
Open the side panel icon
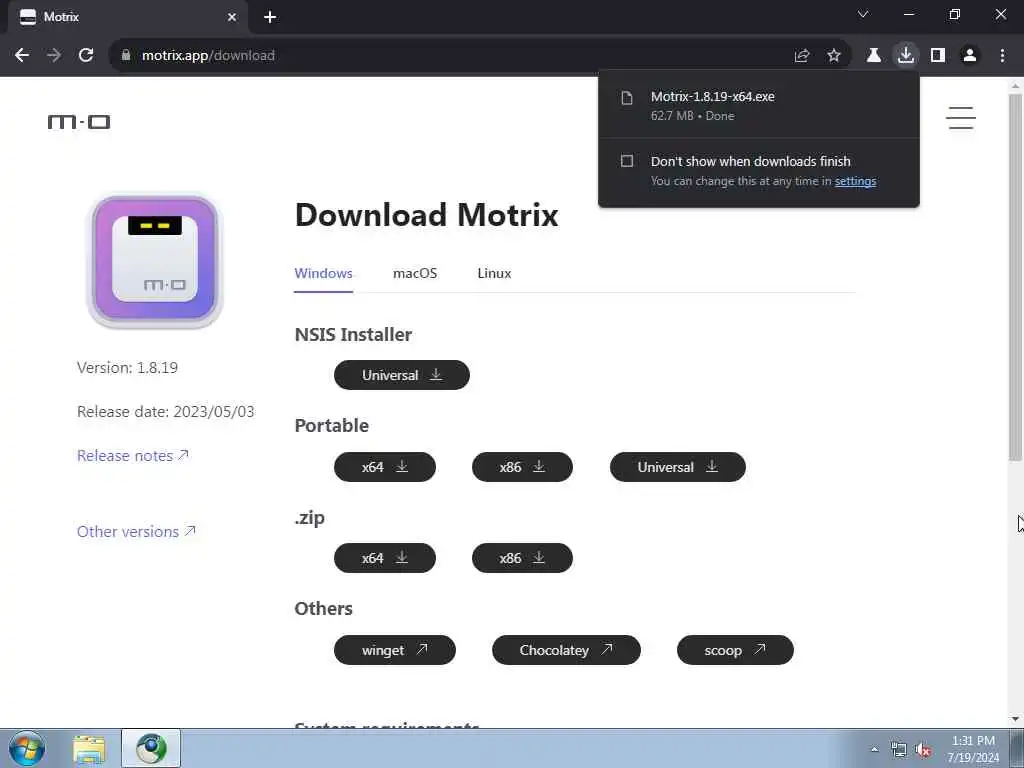tap(938, 56)
